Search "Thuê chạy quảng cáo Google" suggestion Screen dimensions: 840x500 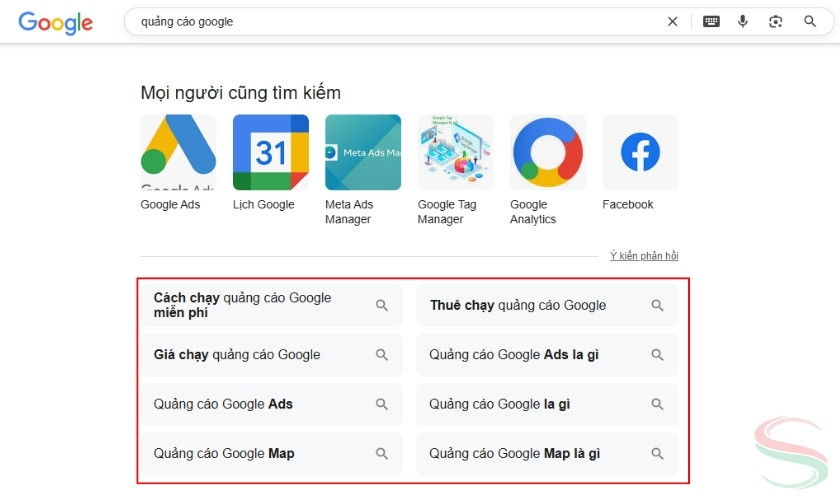tap(547, 305)
